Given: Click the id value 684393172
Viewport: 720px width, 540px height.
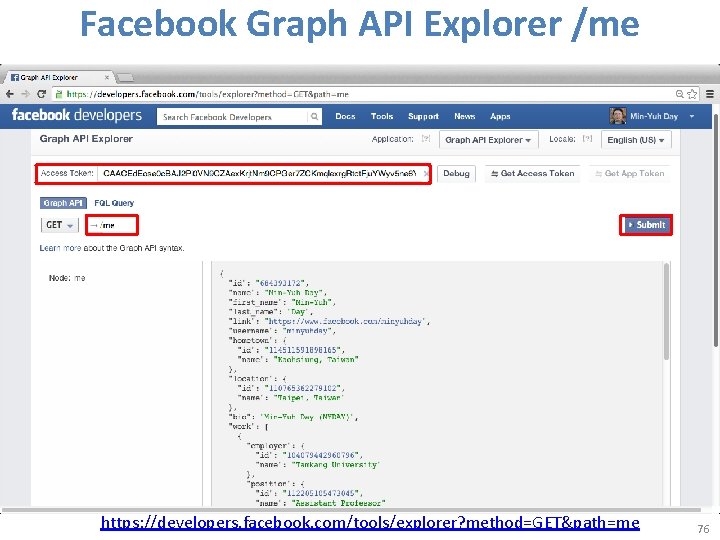Looking at the screenshot, I should pyautogui.click(x=281, y=283).
